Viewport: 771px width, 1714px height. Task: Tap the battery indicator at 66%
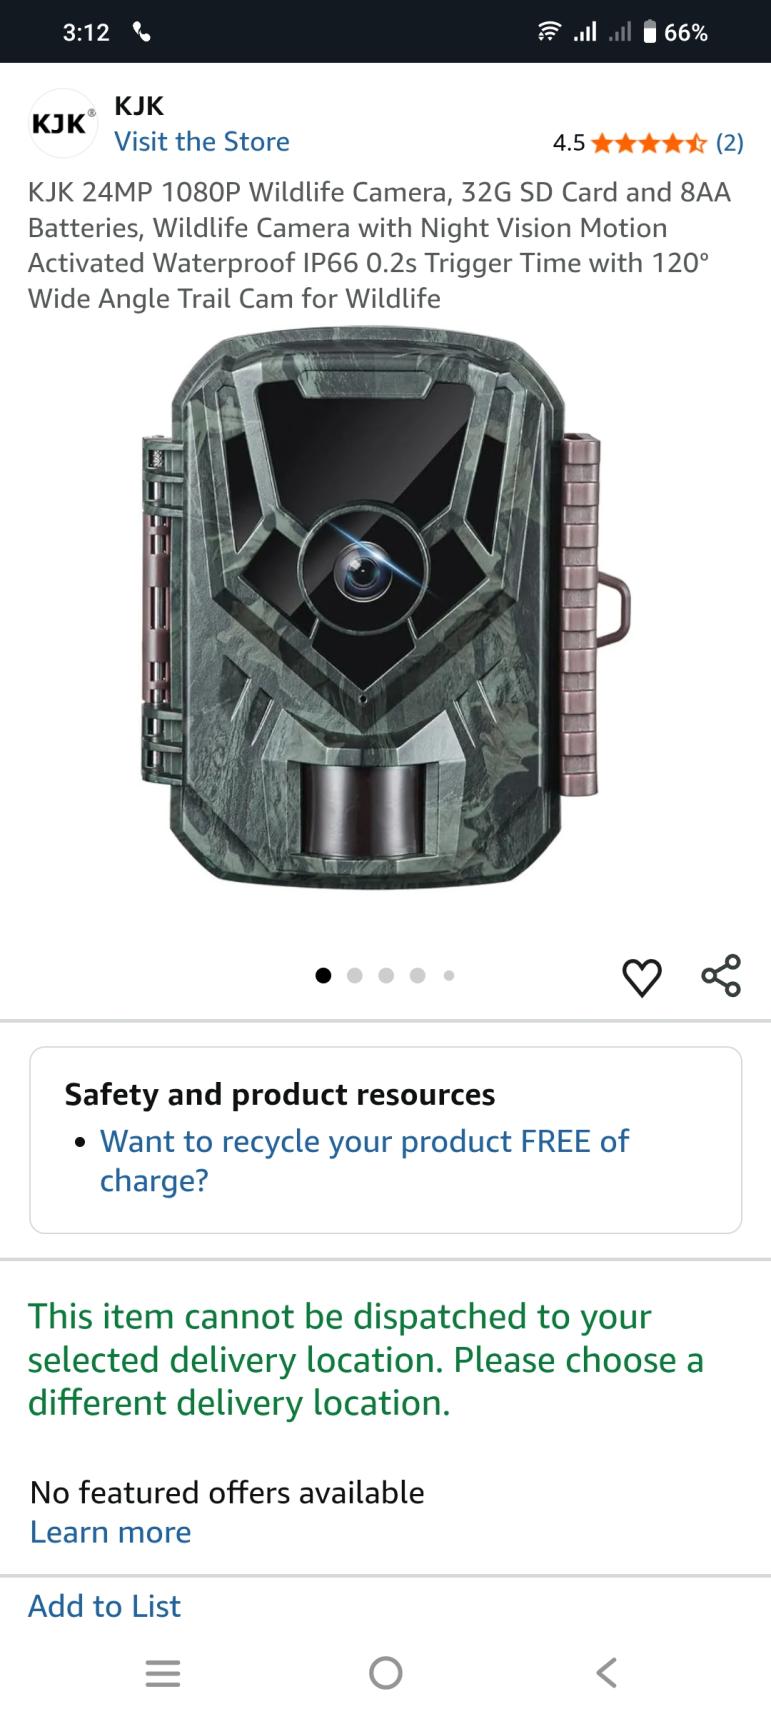[x=675, y=32]
